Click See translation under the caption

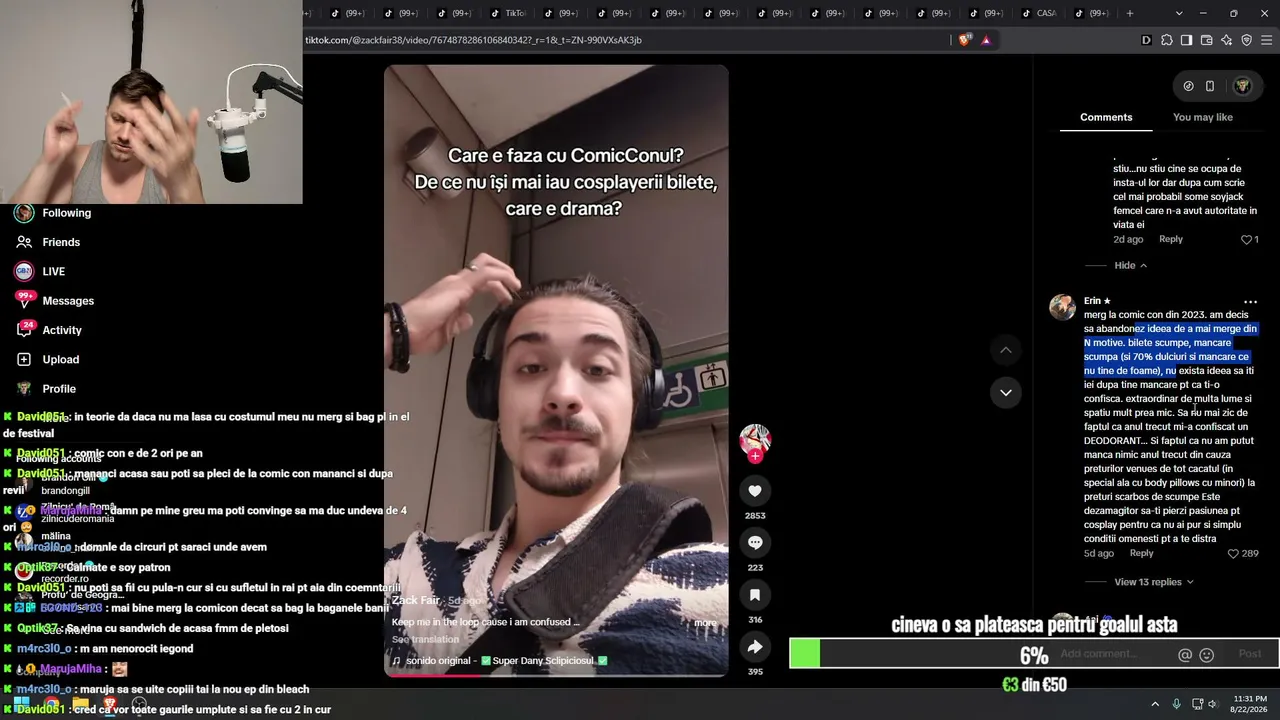coord(425,639)
